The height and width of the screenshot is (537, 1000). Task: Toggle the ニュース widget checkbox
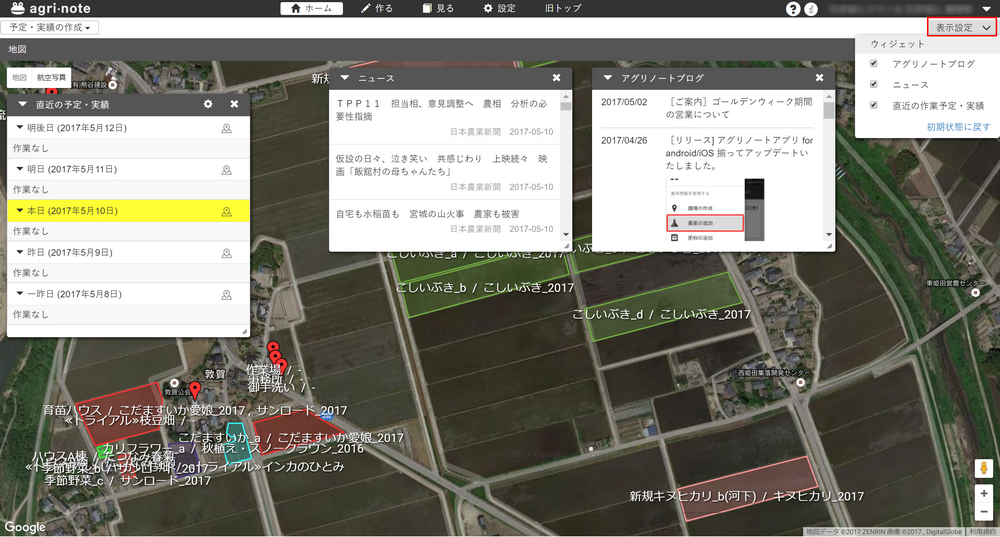[x=874, y=84]
